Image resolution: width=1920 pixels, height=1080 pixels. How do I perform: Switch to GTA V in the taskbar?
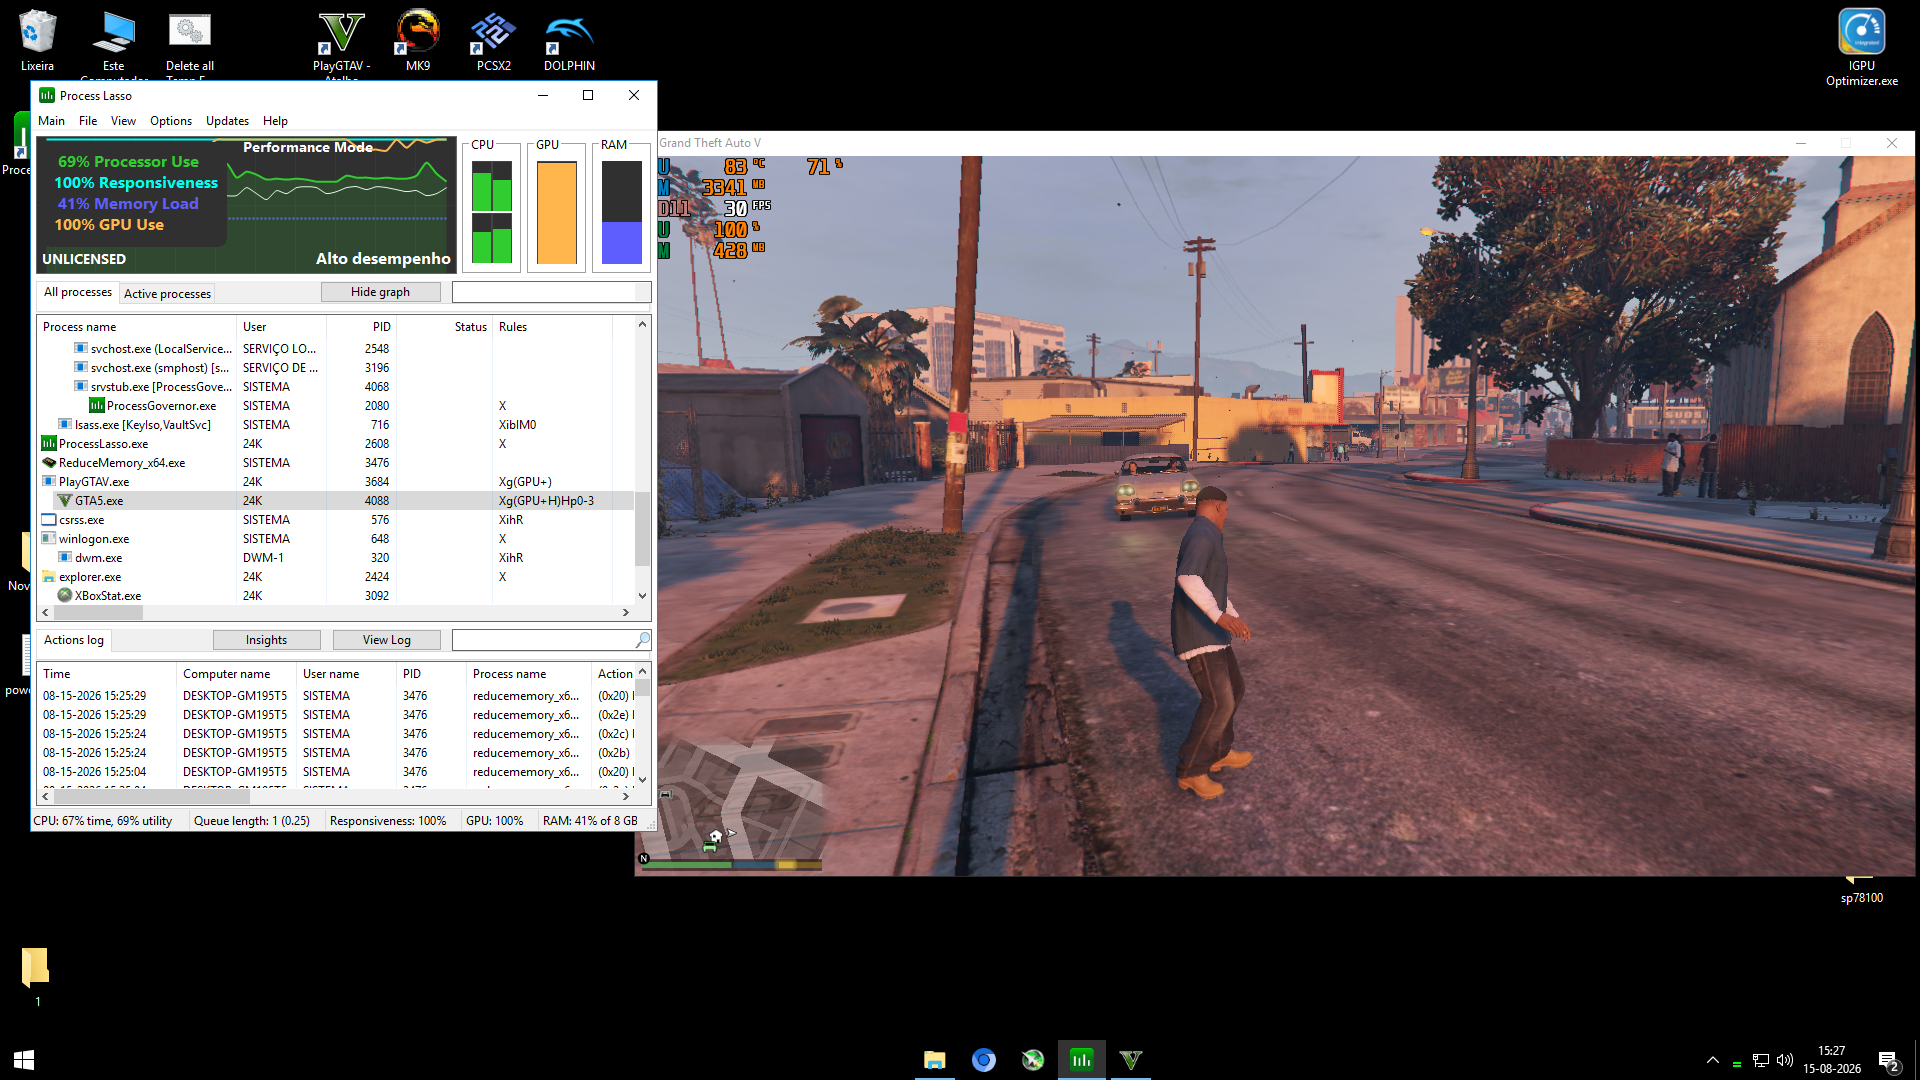coord(1131,1060)
